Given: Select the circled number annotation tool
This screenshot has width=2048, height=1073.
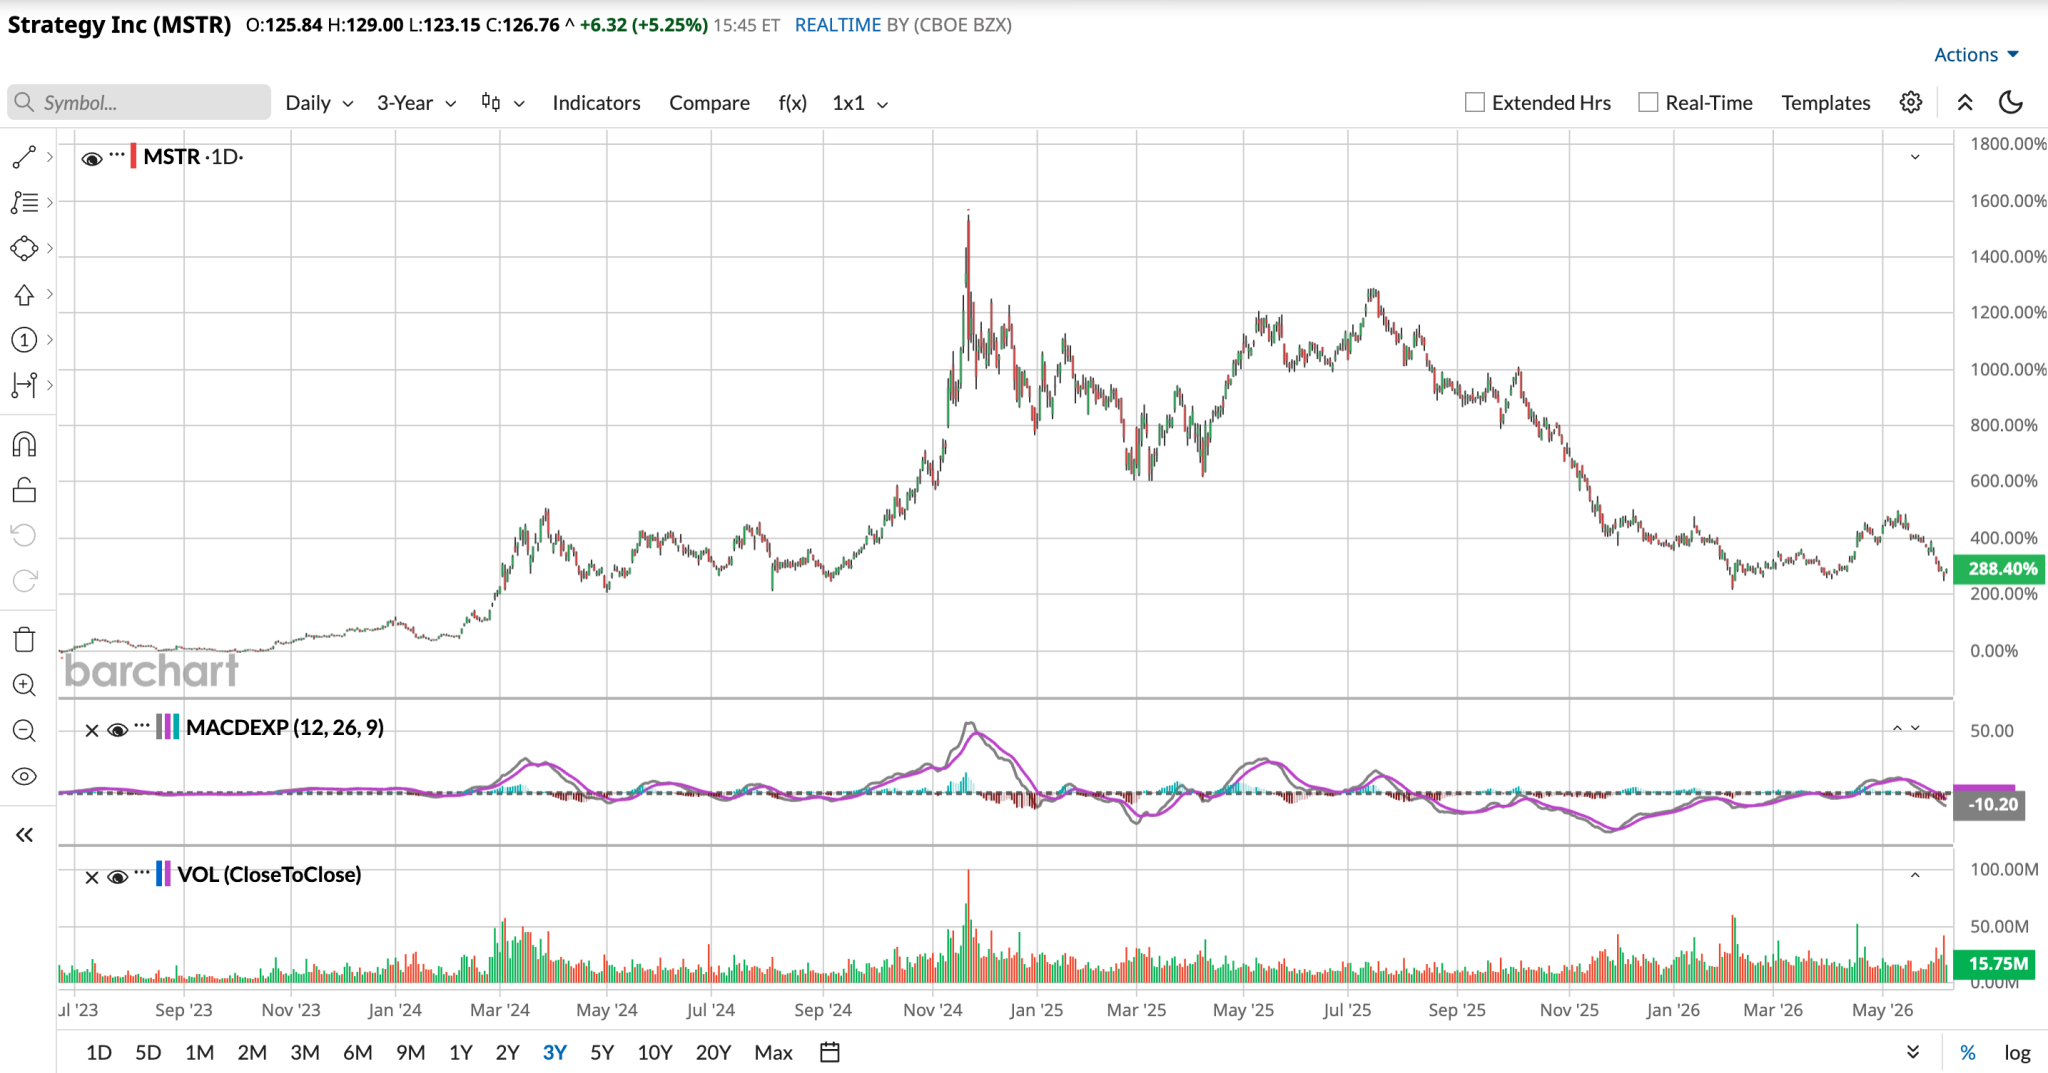Looking at the screenshot, I should point(24,340).
